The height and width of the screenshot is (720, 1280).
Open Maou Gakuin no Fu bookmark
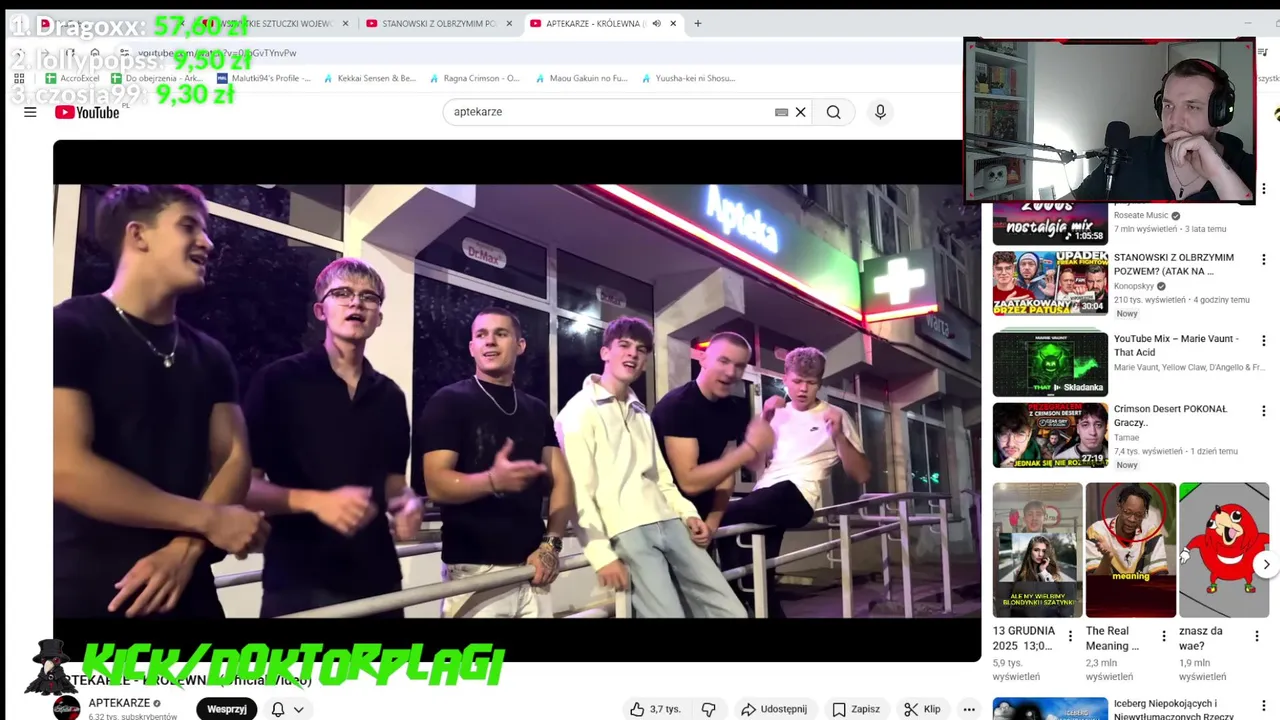(581, 78)
